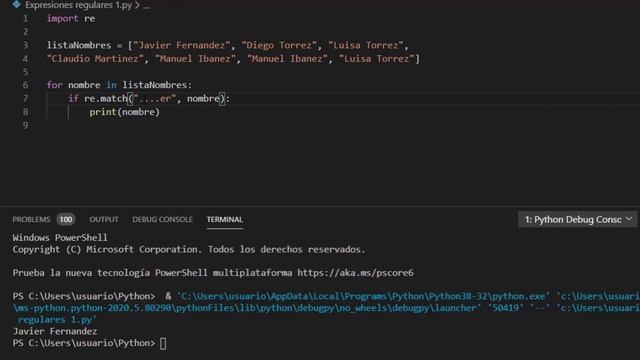The width and height of the screenshot is (640, 360).
Task: Click line number 6 in gutter
Action: pos(25,85)
